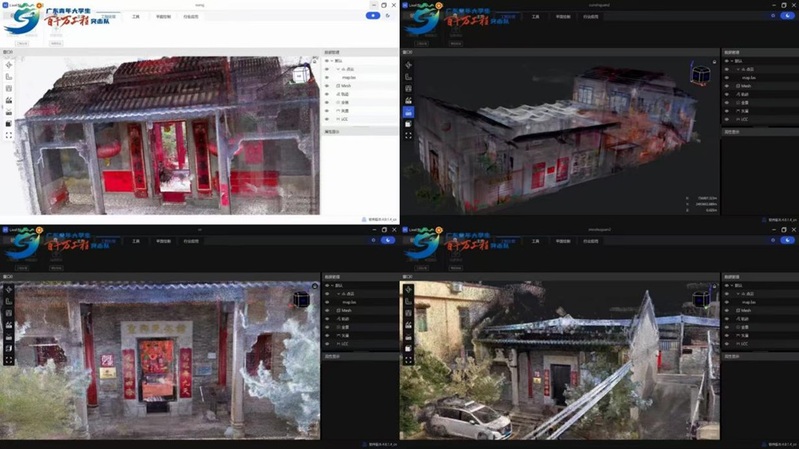The width and height of the screenshot is (799, 449).
Task: Click the view cube in long-building window
Action: [x=700, y=75]
